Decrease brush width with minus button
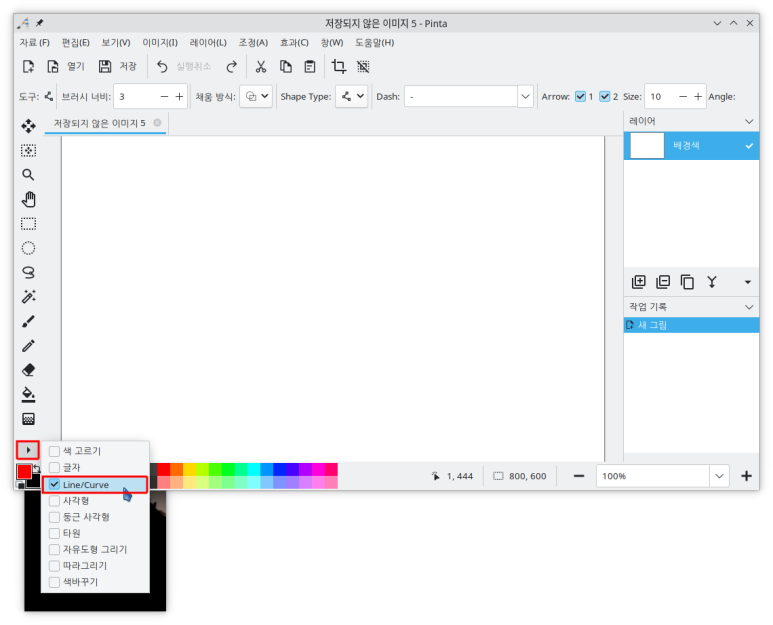Viewport: 773px width, 625px height. [164, 97]
